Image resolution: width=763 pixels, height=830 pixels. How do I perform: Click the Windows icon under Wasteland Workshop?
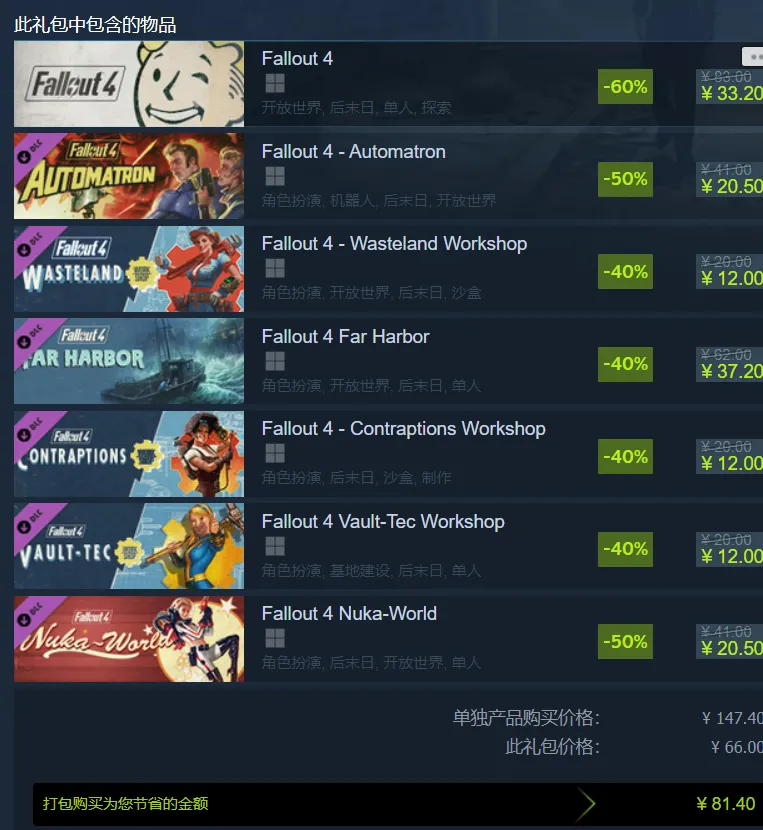pyautogui.click(x=275, y=268)
